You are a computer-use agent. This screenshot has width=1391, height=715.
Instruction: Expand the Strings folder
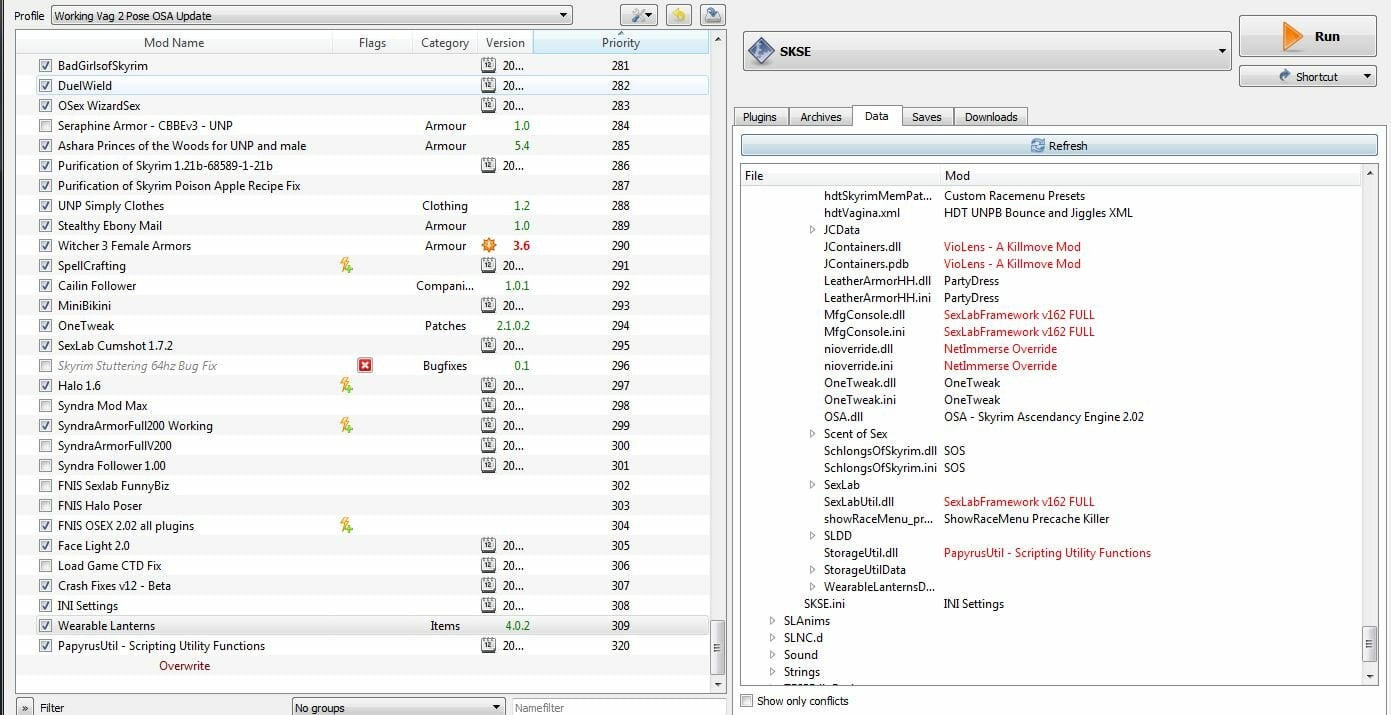pos(772,672)
